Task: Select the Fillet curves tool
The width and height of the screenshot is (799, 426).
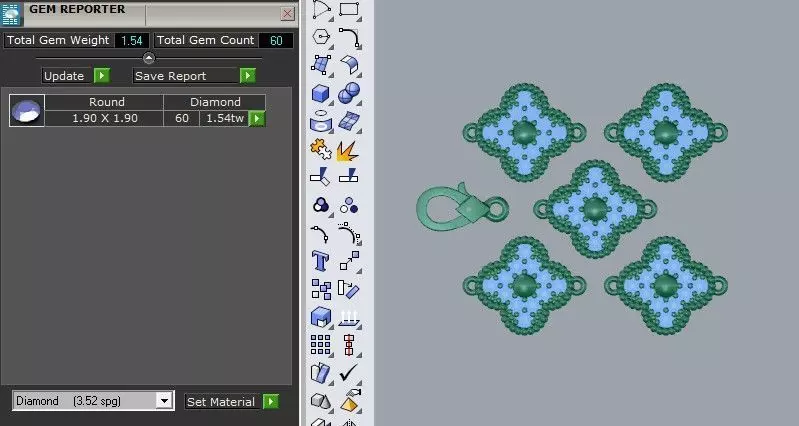Action: [x=349, y=38]
